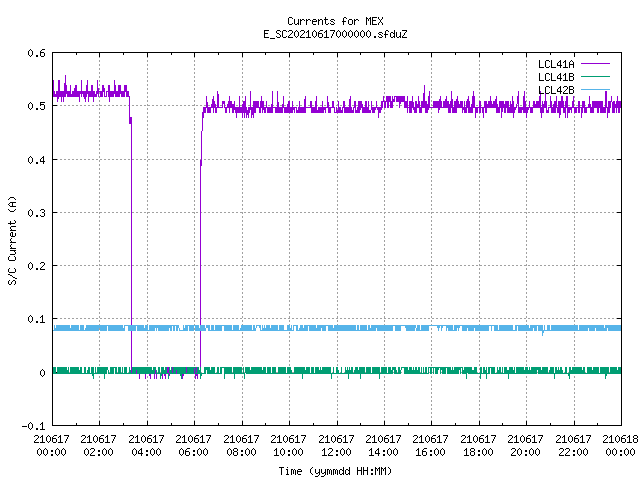
Task: Click the 0.5 y-axis tick label
Action: (36, 106)
